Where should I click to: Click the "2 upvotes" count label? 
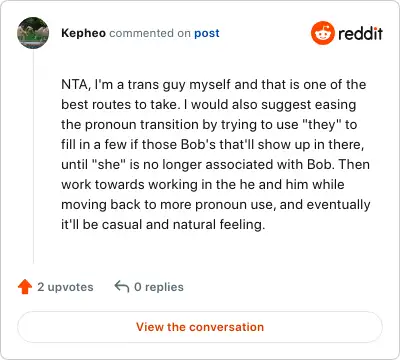coord(65,287)
